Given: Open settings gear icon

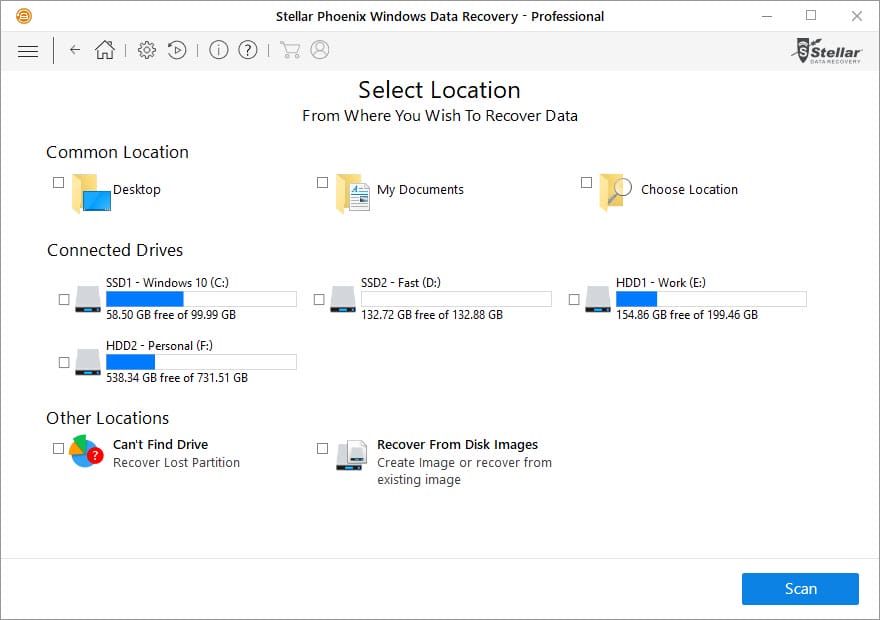Looking at the screenshot, I should (x=147, y=50).
